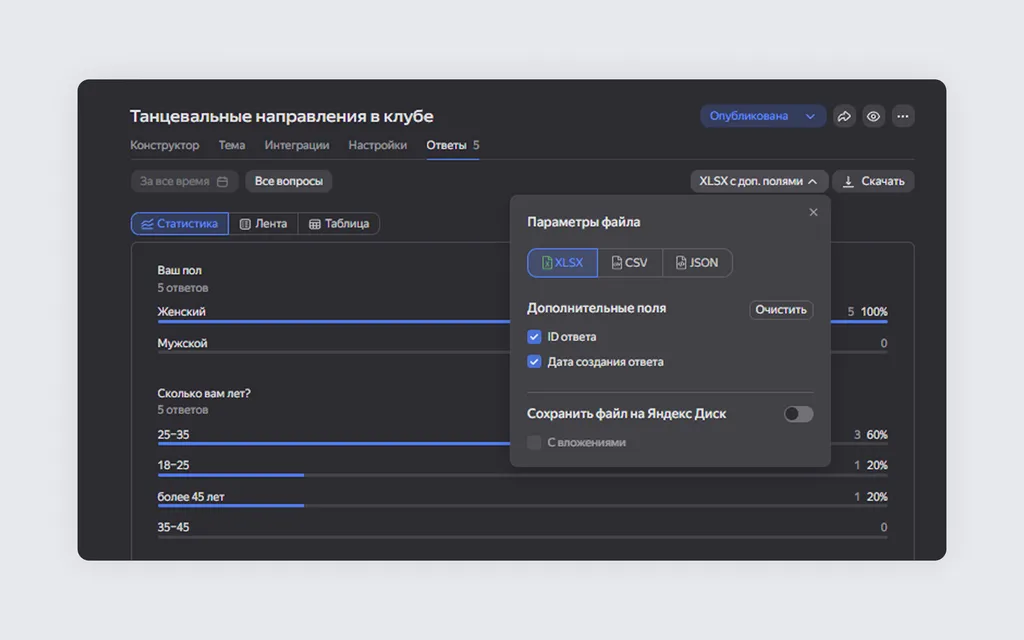Click the eye preview icon
Viewport: 1024px width, 640px height.
(873, 116)
